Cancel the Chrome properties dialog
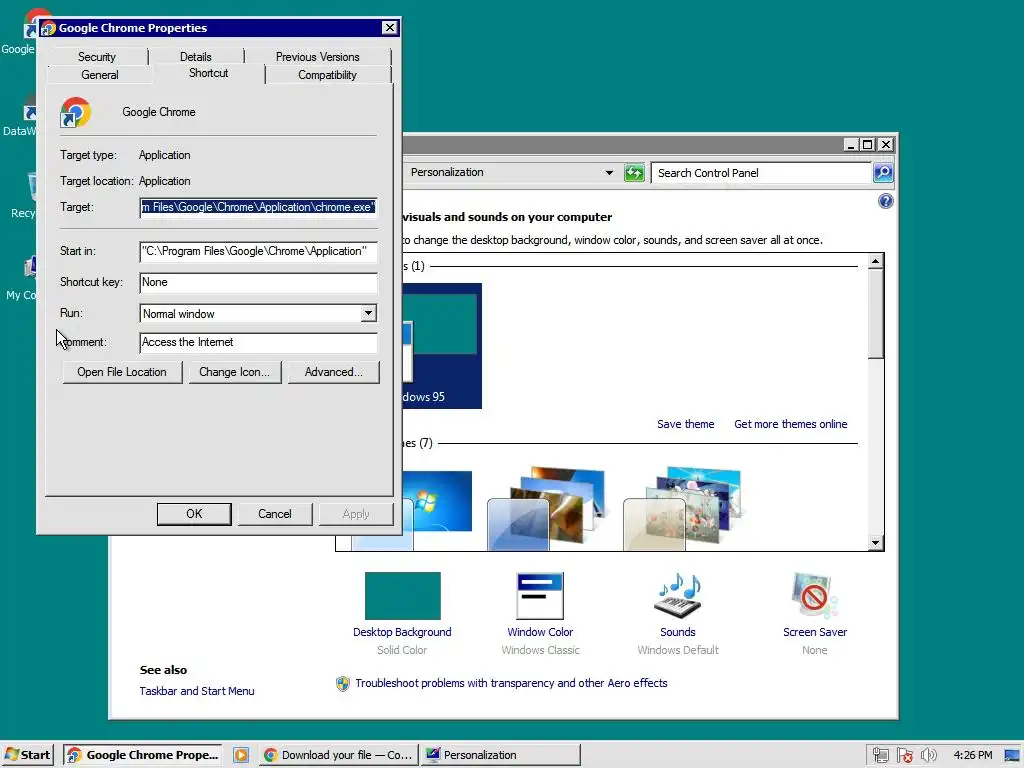The image size is (1024, 768). point(275,514)
